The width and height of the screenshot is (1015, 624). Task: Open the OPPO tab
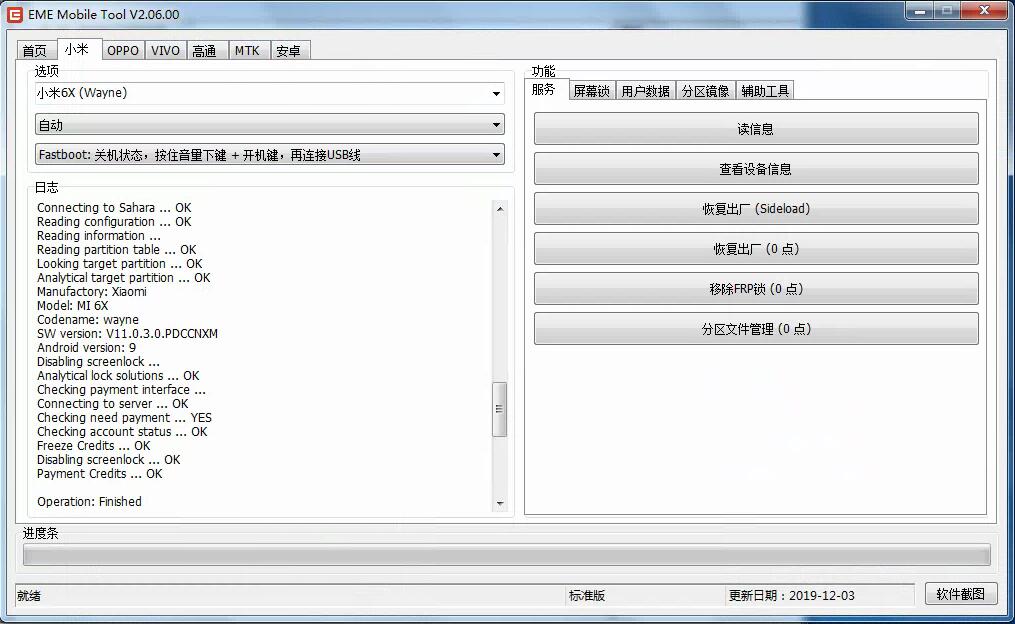123,50
